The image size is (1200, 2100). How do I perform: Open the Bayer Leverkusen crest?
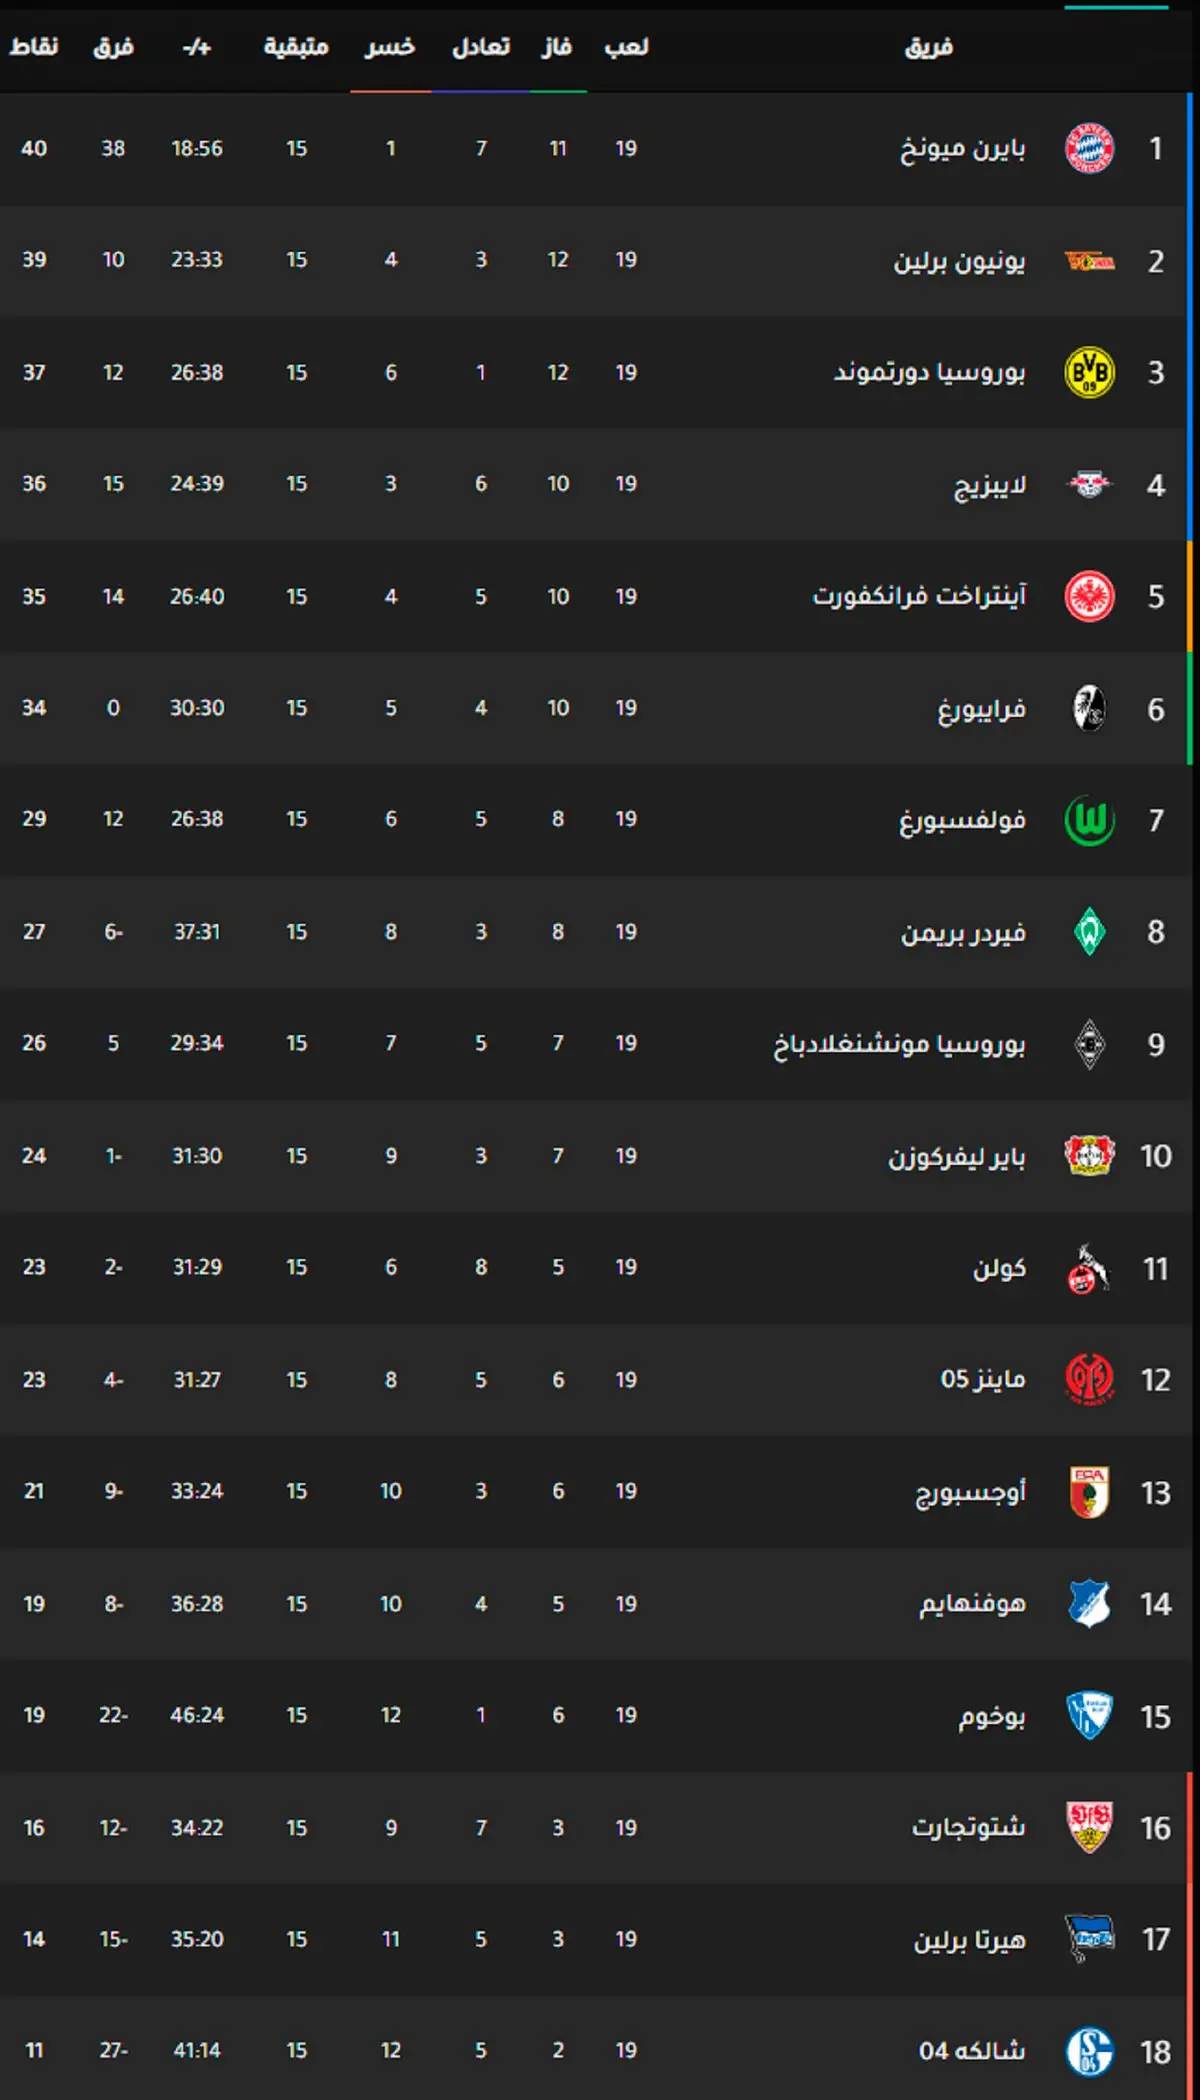(x=1089, y=1156)
